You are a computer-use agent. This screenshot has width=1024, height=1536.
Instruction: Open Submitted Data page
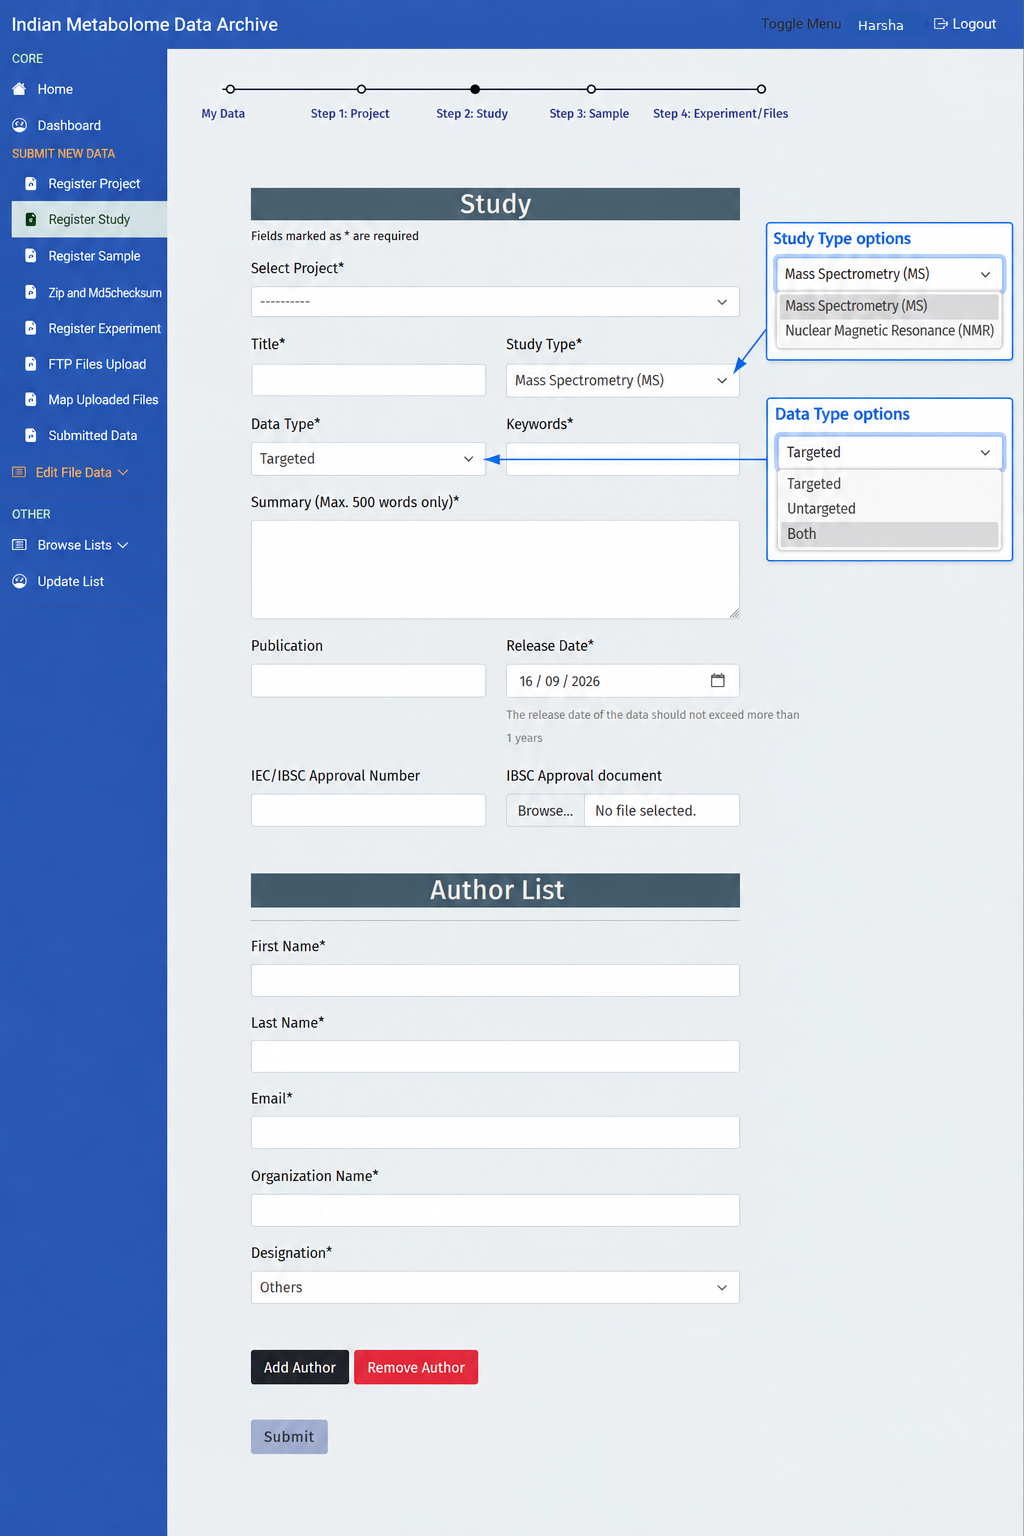point(93,435)
